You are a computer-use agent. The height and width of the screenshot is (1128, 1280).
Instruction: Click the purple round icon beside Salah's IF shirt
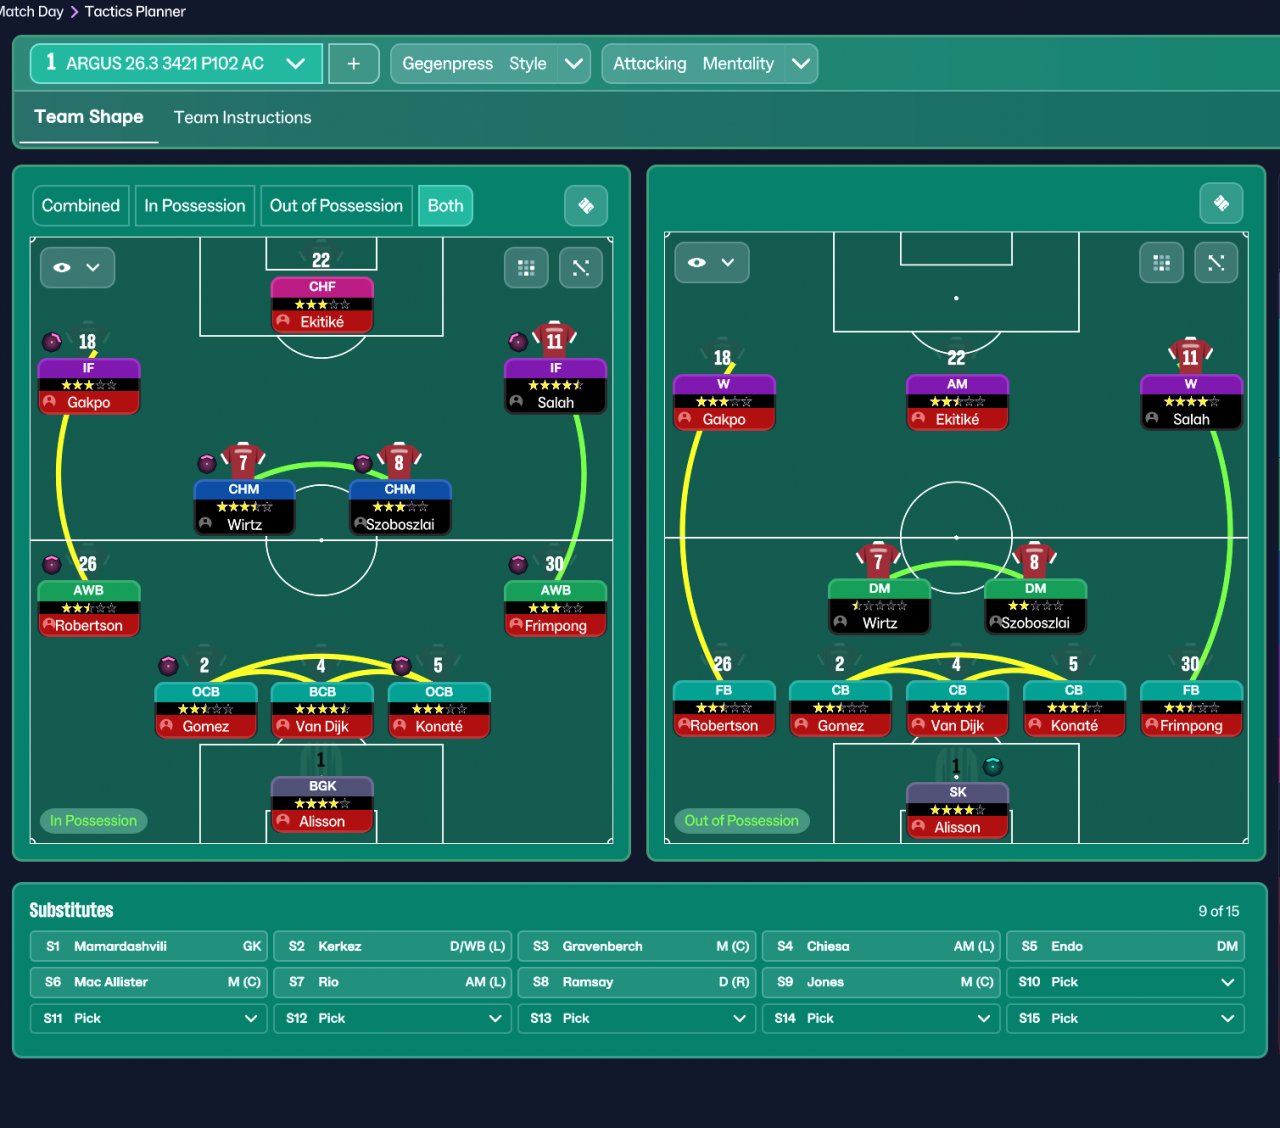point(518,342)
